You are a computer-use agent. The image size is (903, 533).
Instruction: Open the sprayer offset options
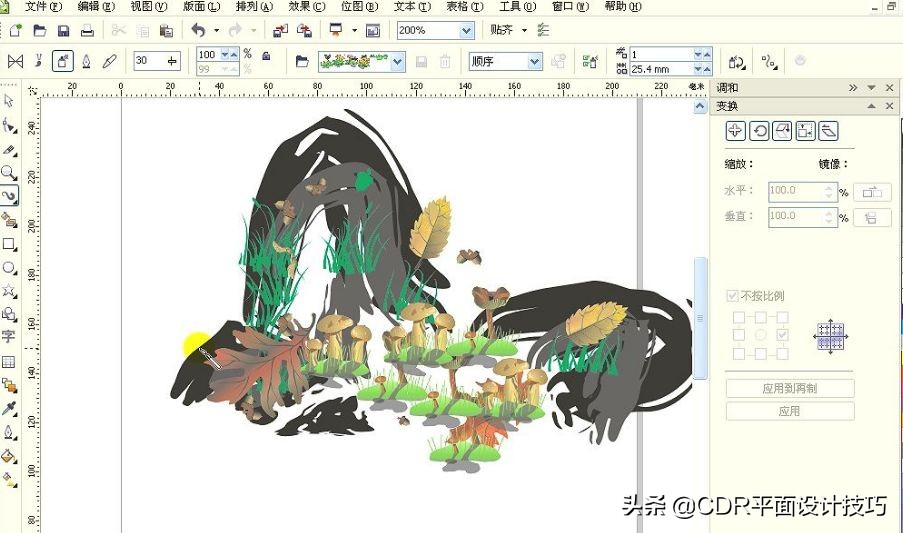tap(769, 61)
